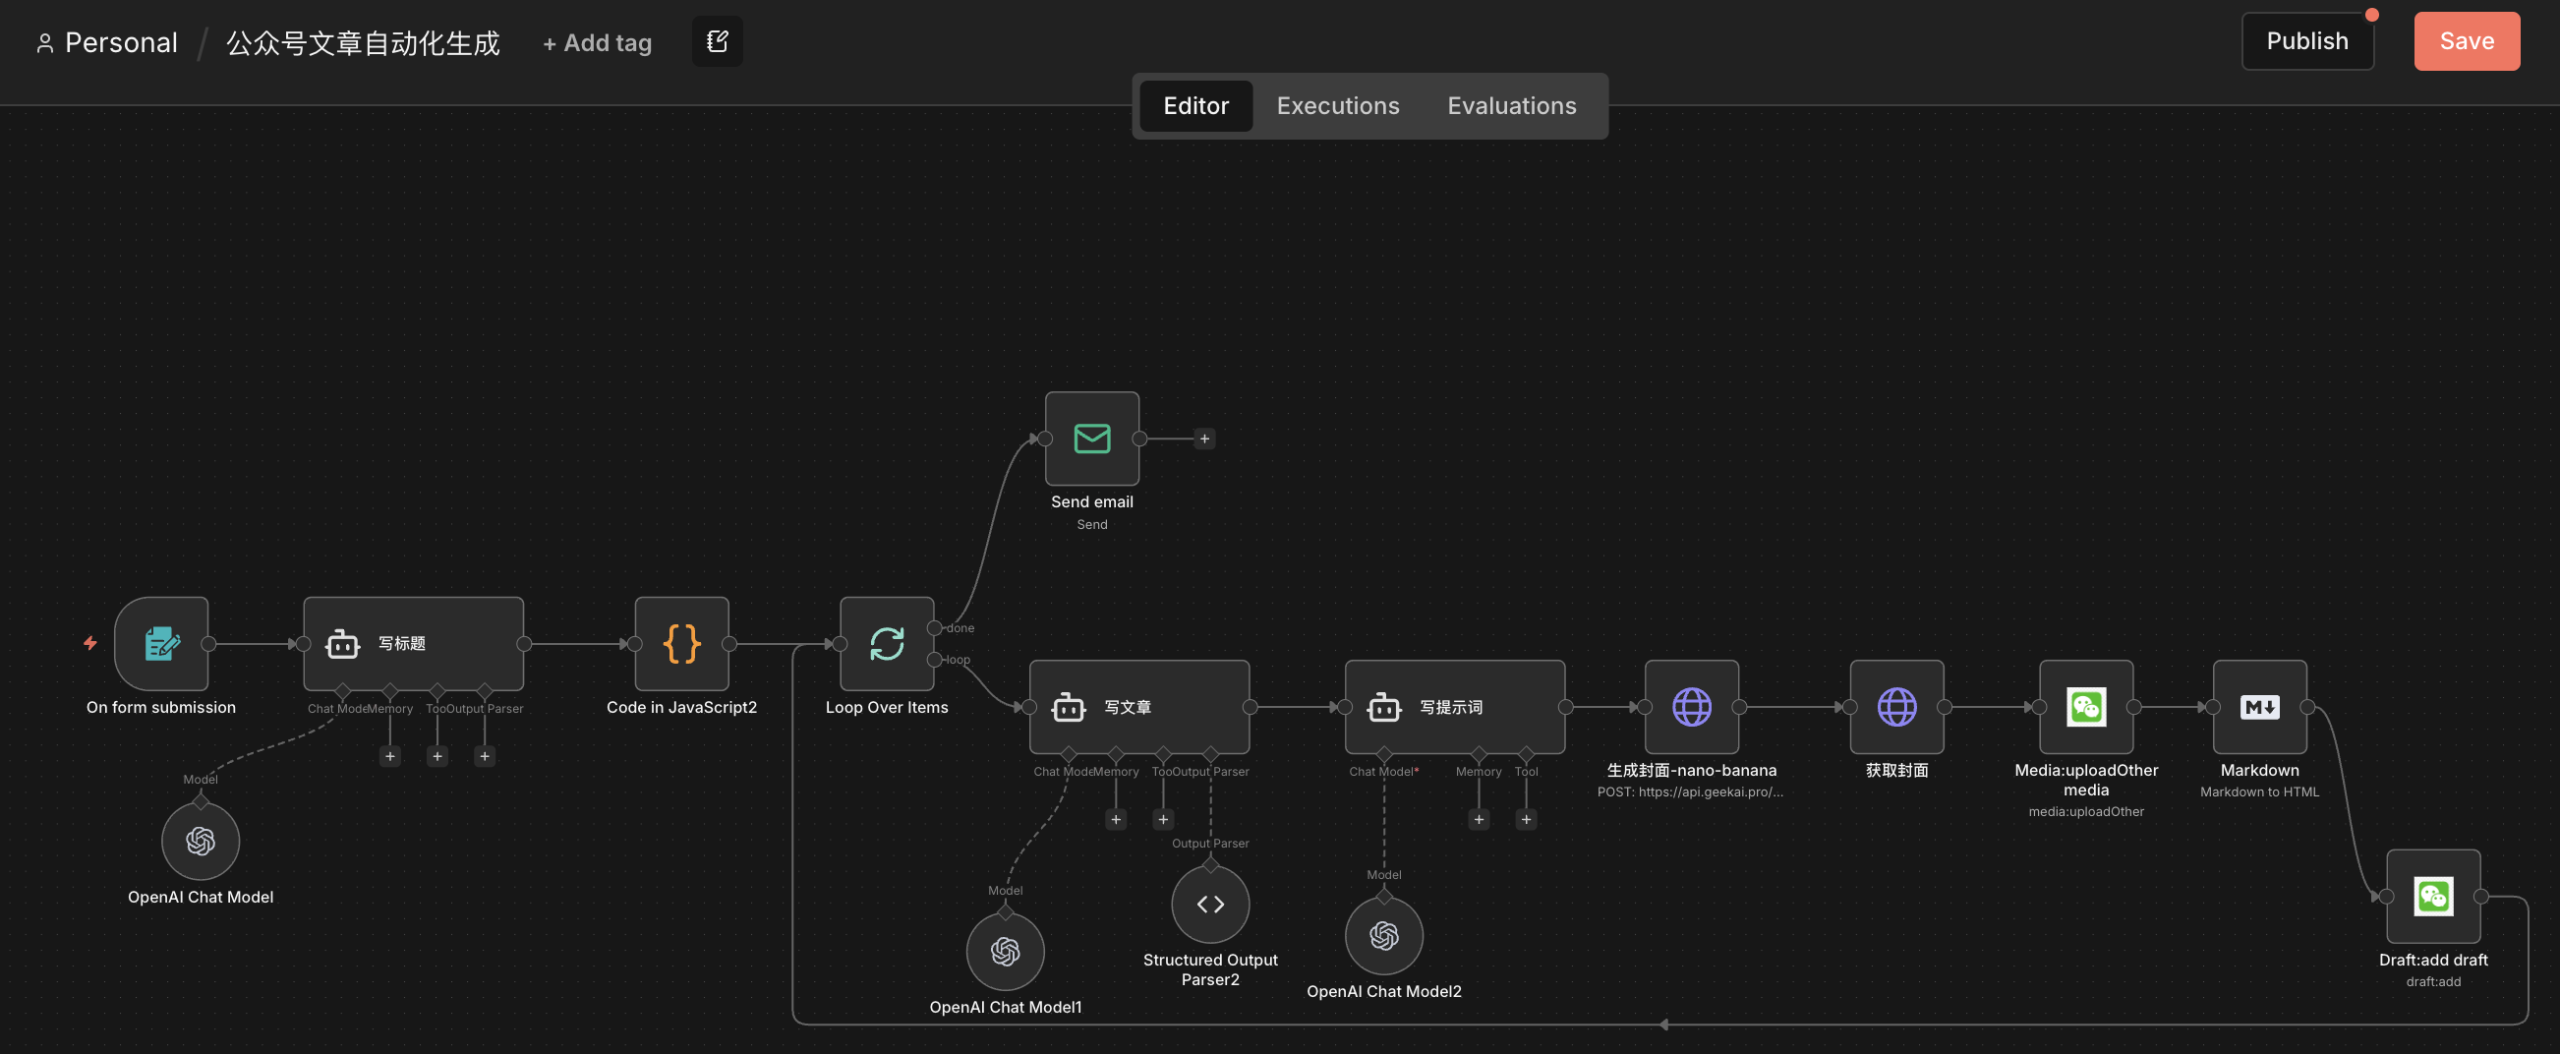Click the Markdown to HTML node

click(2259, 707)
